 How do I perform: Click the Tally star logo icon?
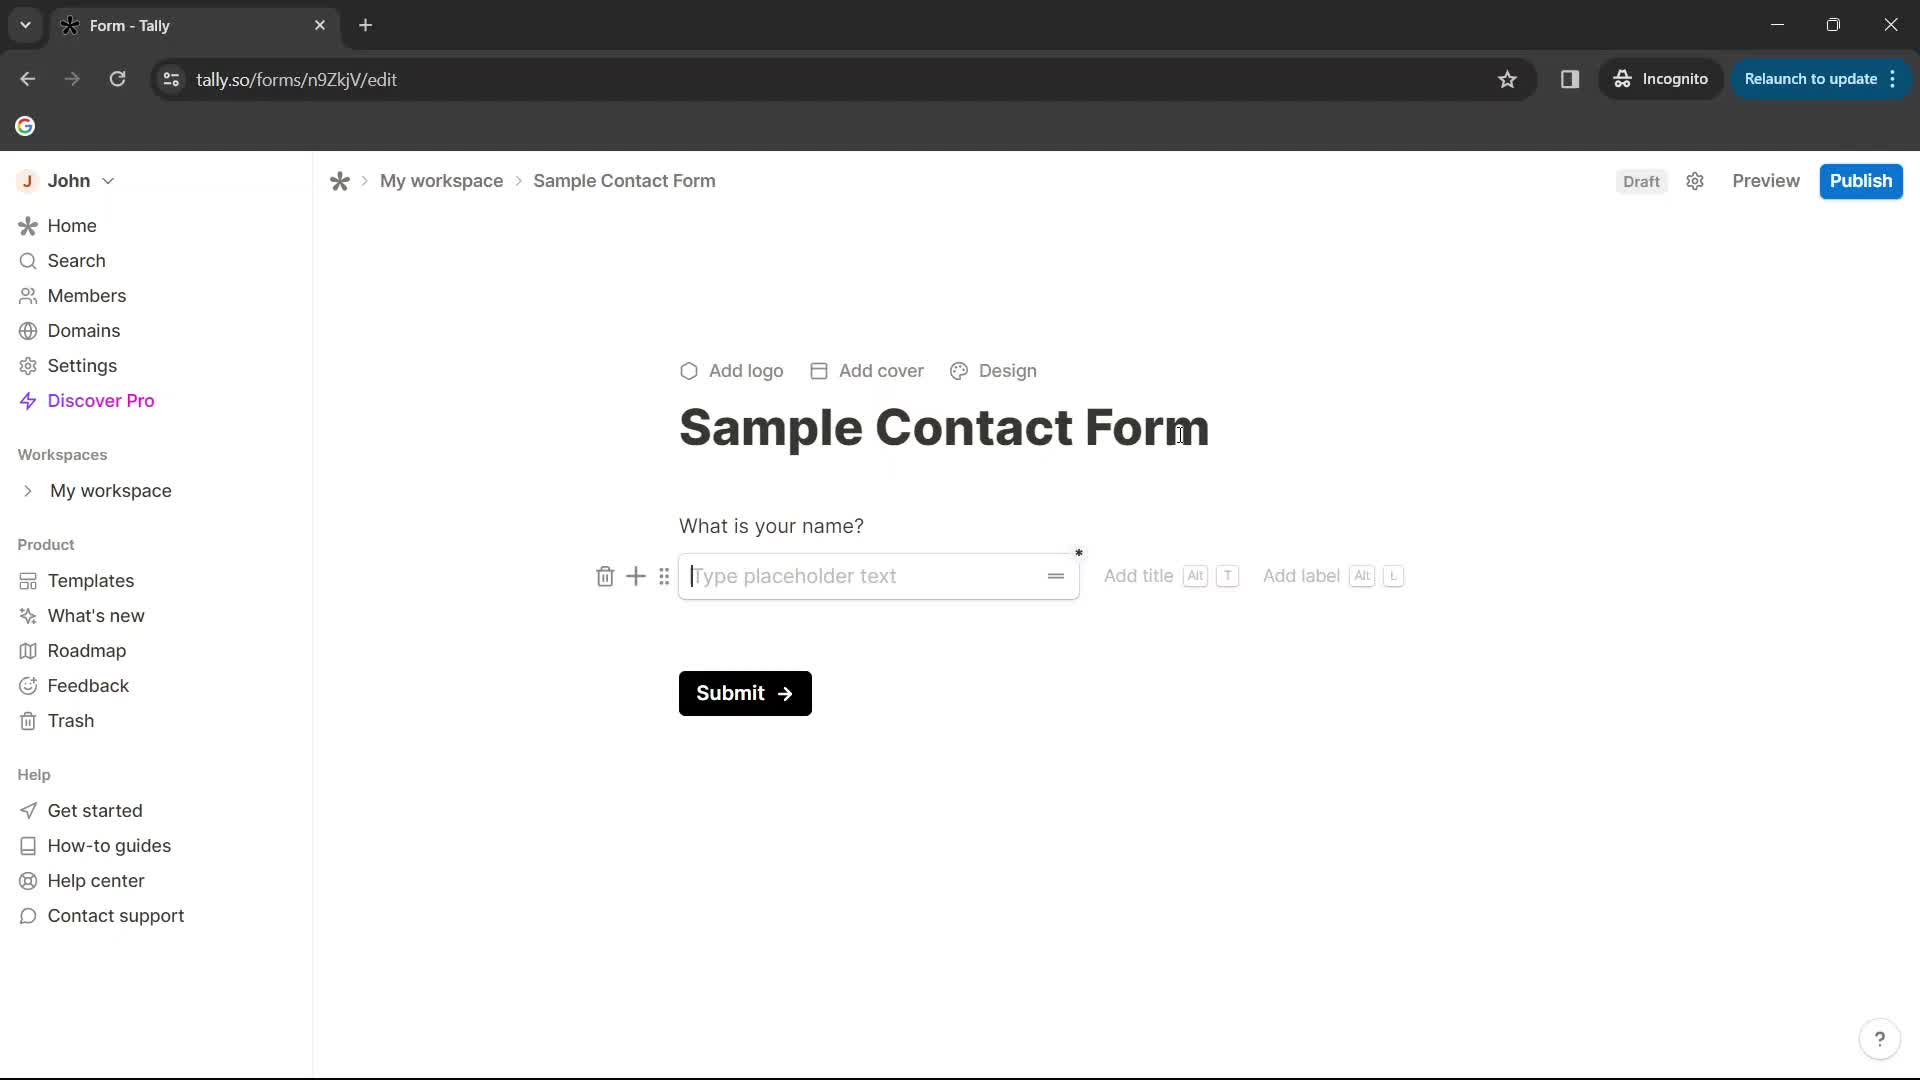click(x=340, y=181)
